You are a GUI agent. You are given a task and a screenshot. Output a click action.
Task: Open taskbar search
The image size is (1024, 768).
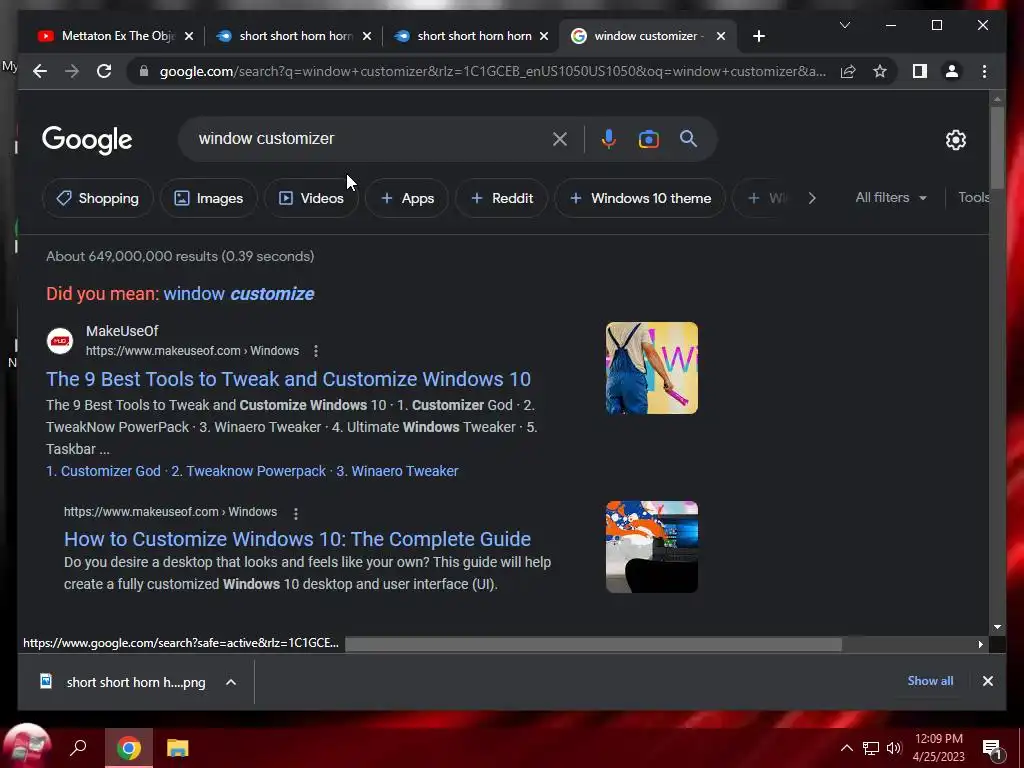click(78, 747)
